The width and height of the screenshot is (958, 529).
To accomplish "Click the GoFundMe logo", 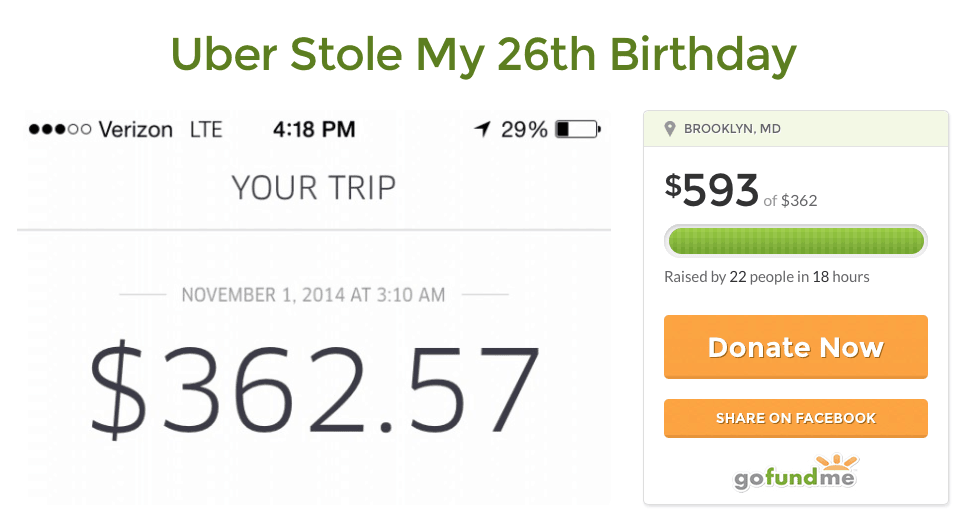I will tap(796, 472).
